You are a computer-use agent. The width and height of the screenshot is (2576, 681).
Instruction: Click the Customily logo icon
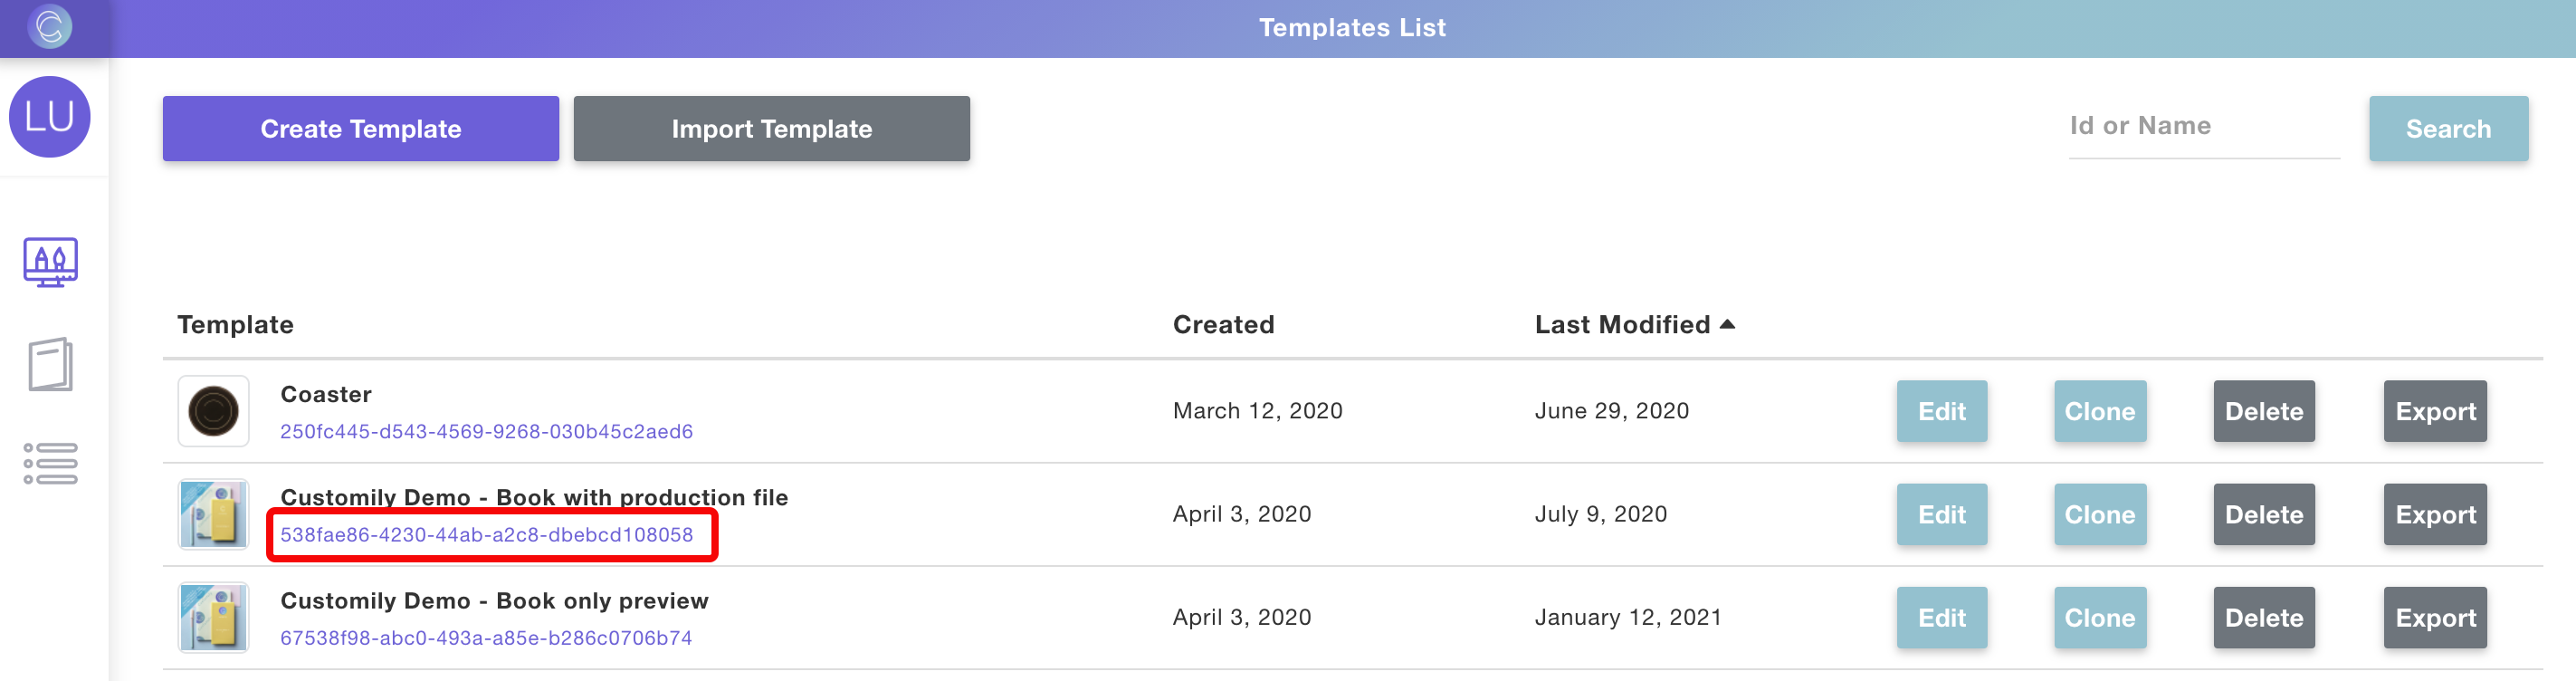(50, 26)
